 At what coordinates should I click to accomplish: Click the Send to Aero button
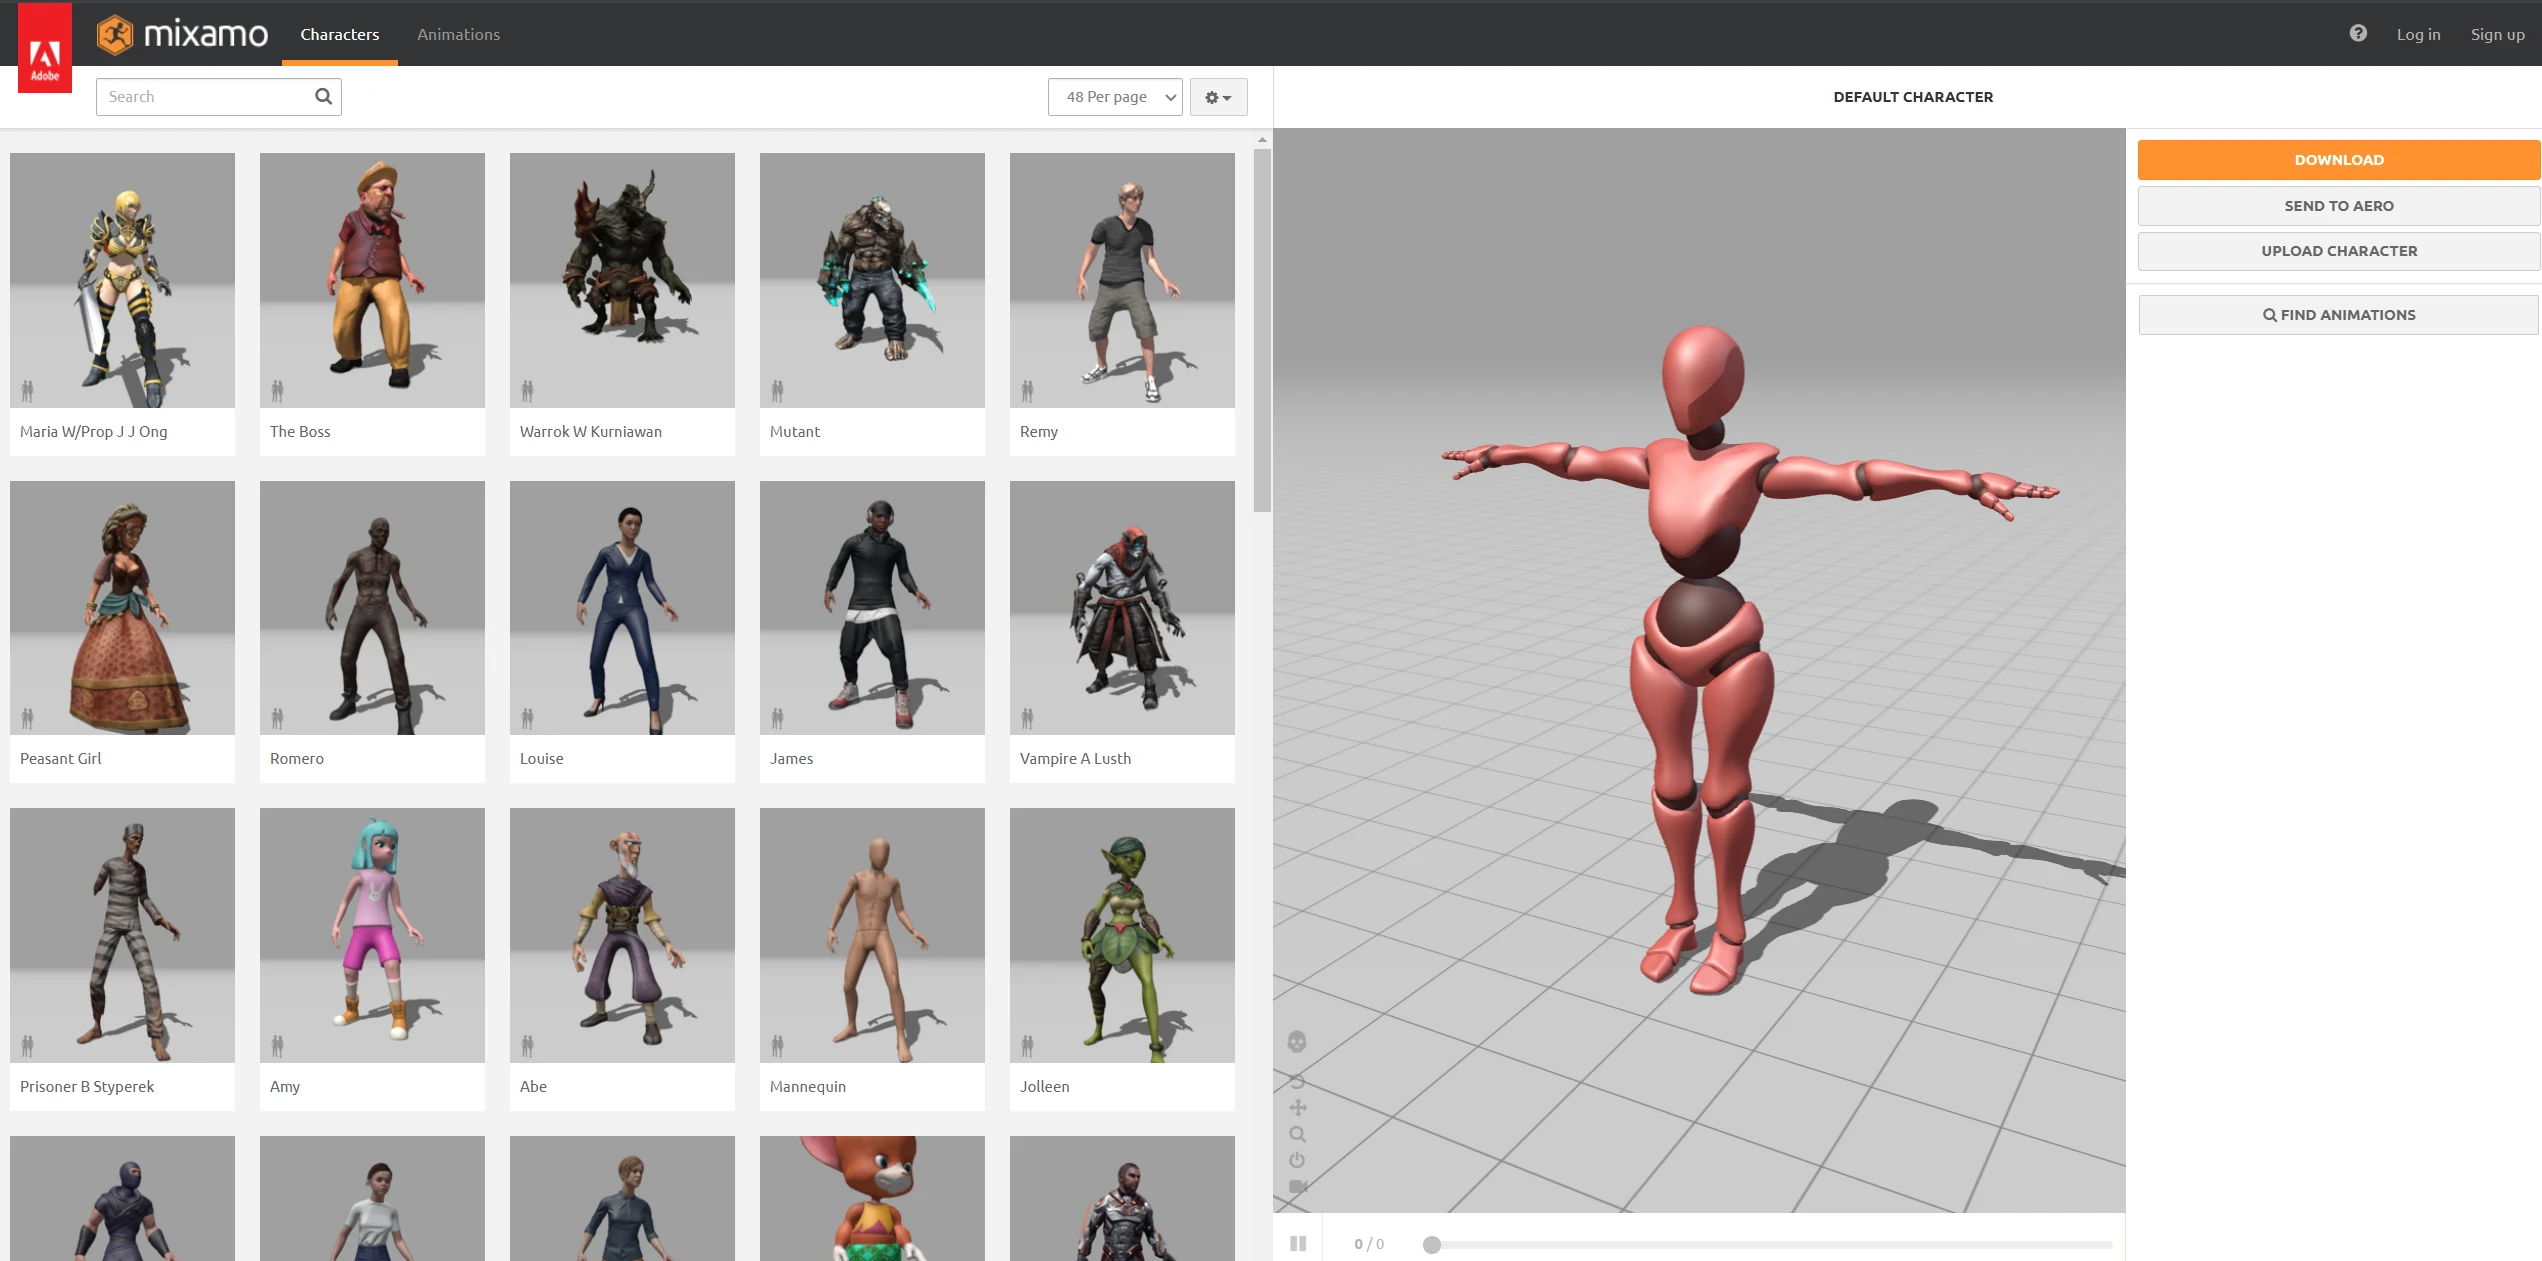pyautogui.click(x=2338, y=206)
